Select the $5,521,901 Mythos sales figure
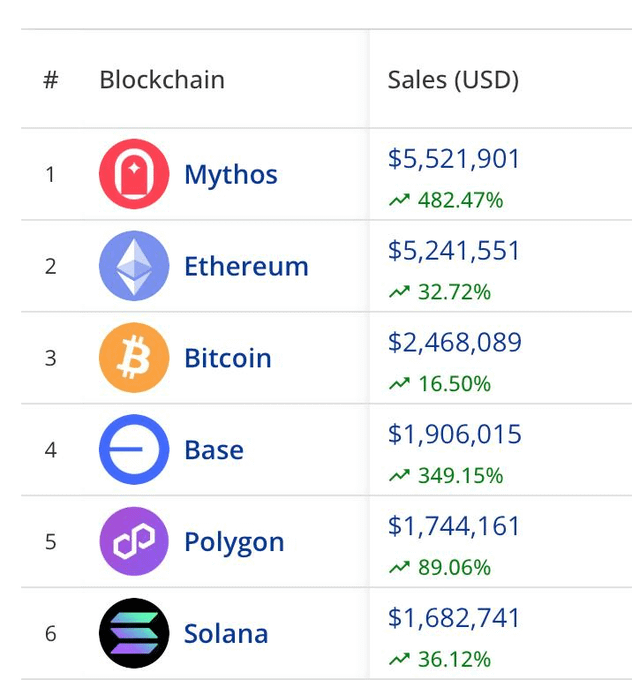Viewport: 632px width, 680px height. [x=454, y=159]
